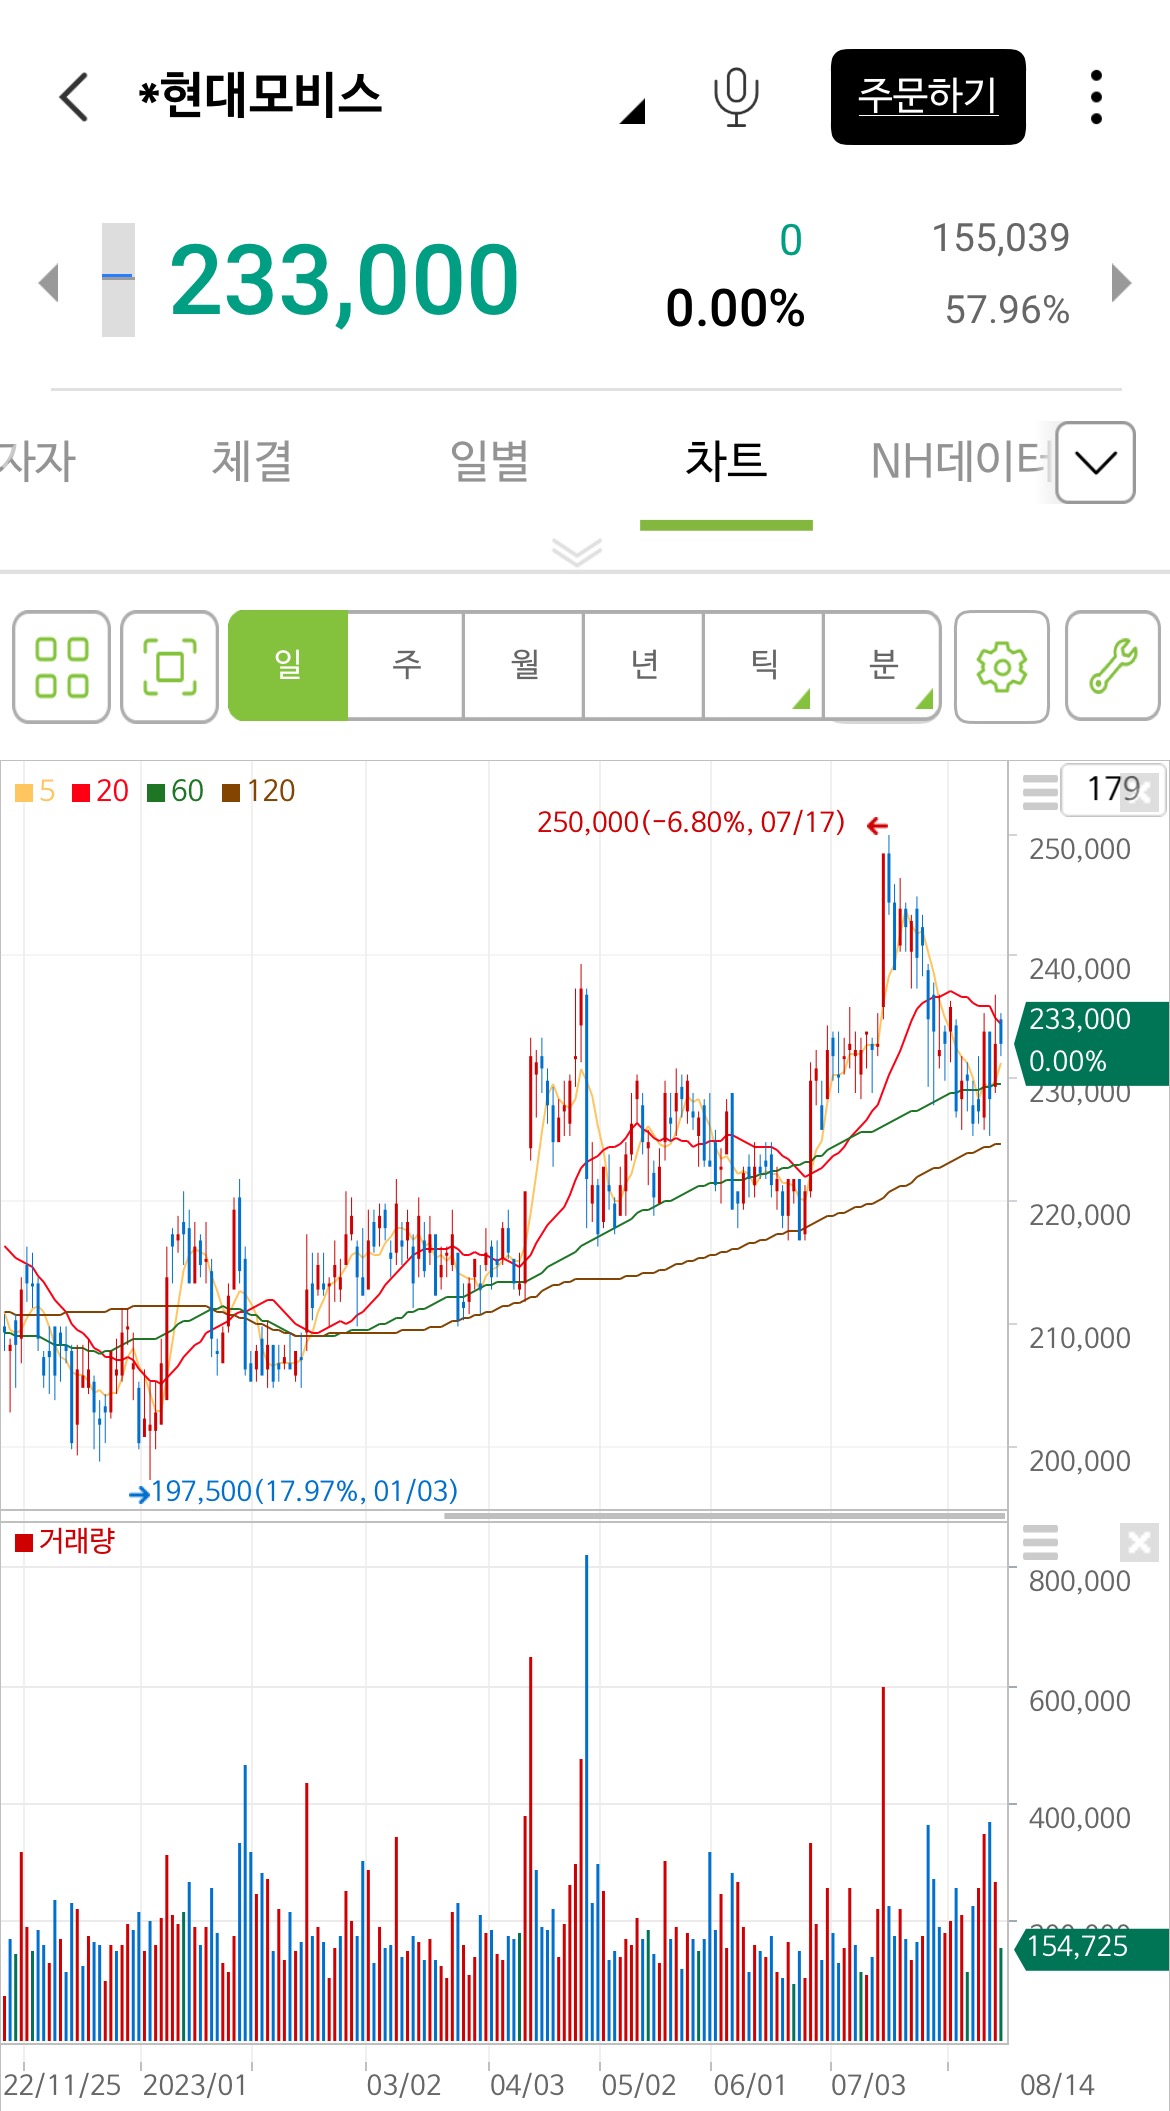Open chart settings gear icon
The image size is (1170, 2111).
coord(1002,666)
